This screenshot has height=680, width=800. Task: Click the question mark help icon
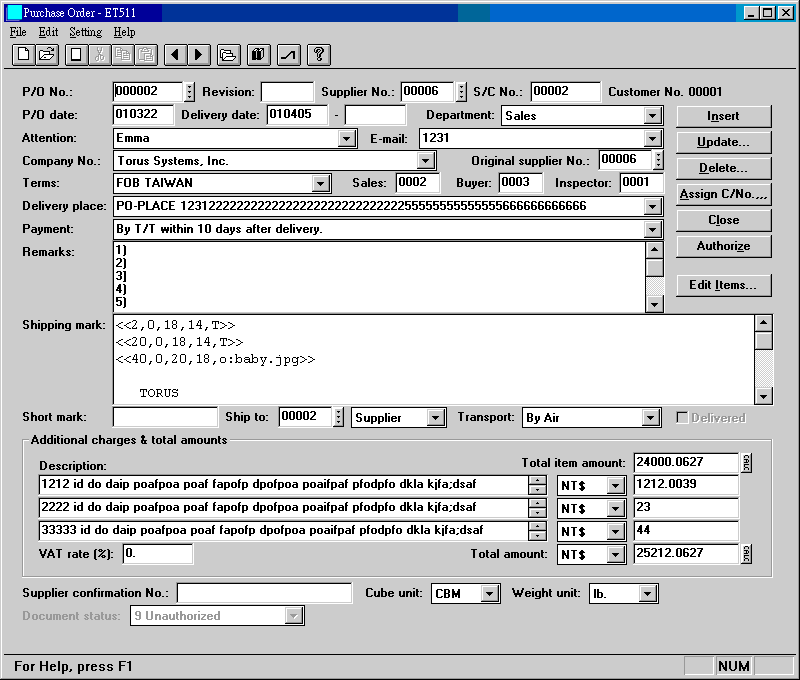click(x=319, y=55)
